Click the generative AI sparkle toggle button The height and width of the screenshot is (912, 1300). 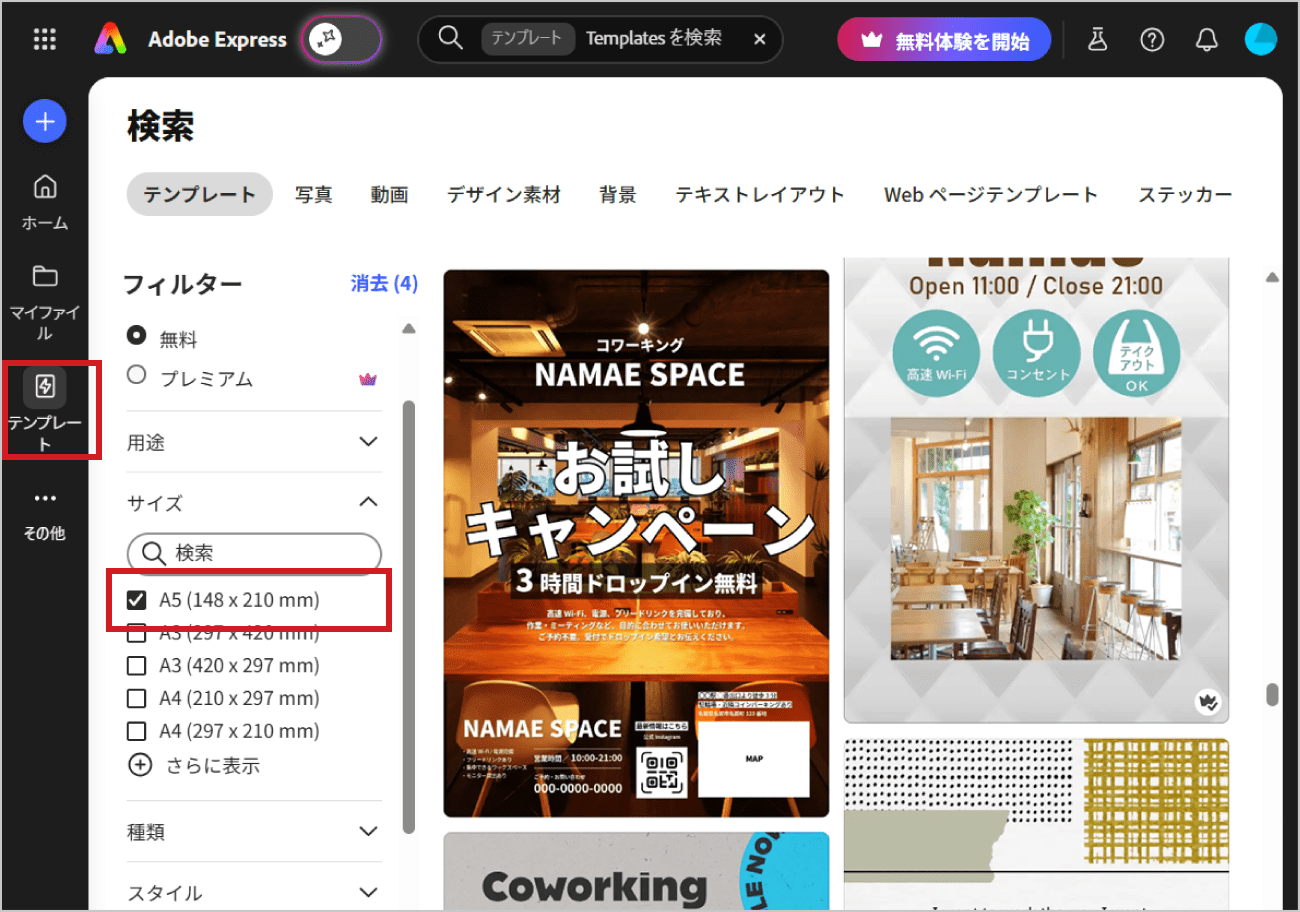tap(341, 39)
